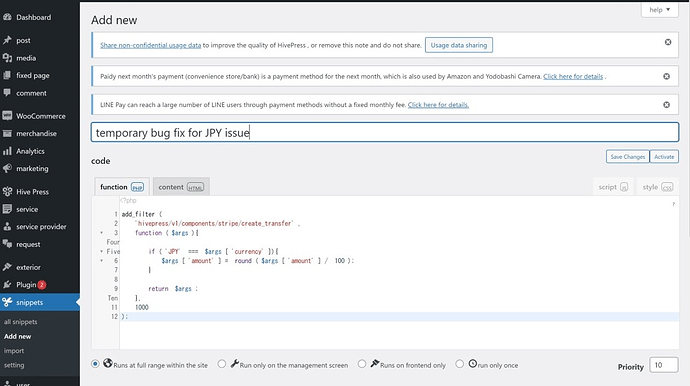Open the Hive Press icon
Image resolution: width=690 pixels, height=386 pixels.
pyautogui.click(x=7, y=191)
